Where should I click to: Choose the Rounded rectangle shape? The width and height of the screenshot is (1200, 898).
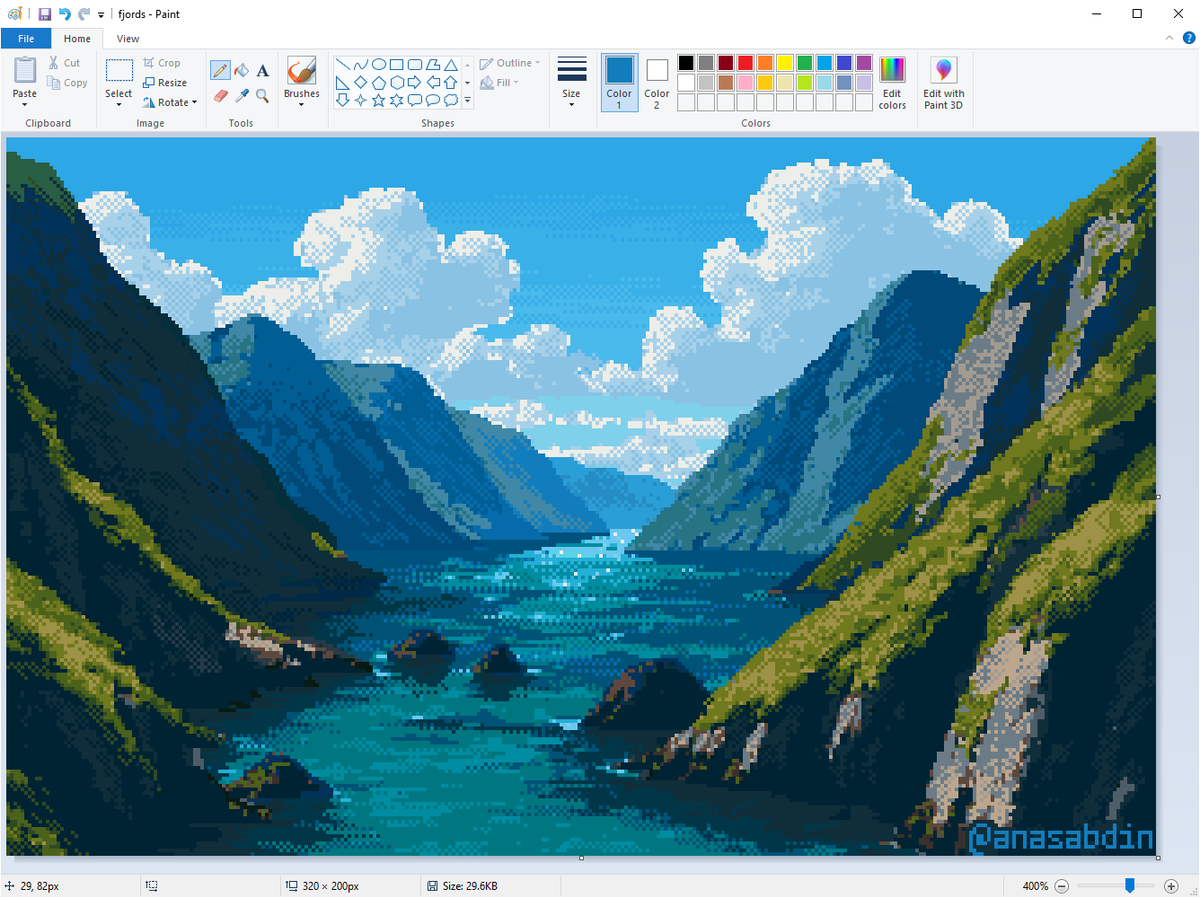pyautogui.click(x=414, y=65)
